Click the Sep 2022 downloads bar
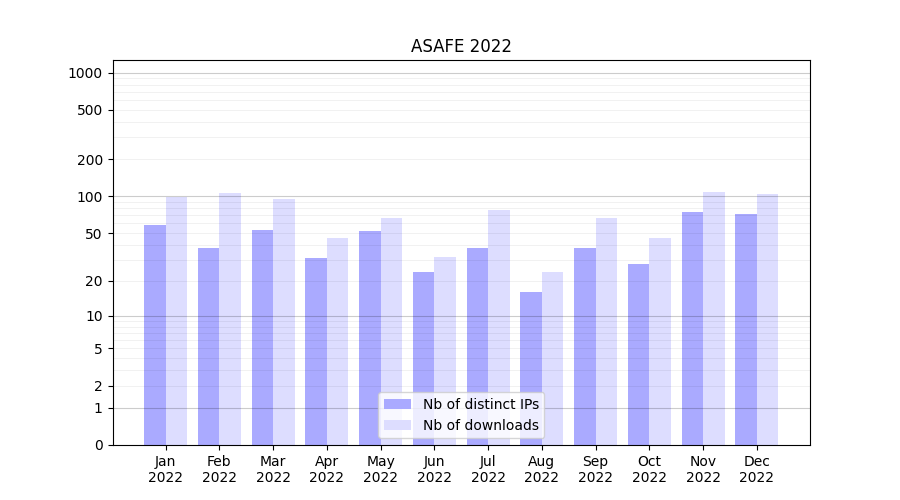The image size is (900, 500). point(606,331)
